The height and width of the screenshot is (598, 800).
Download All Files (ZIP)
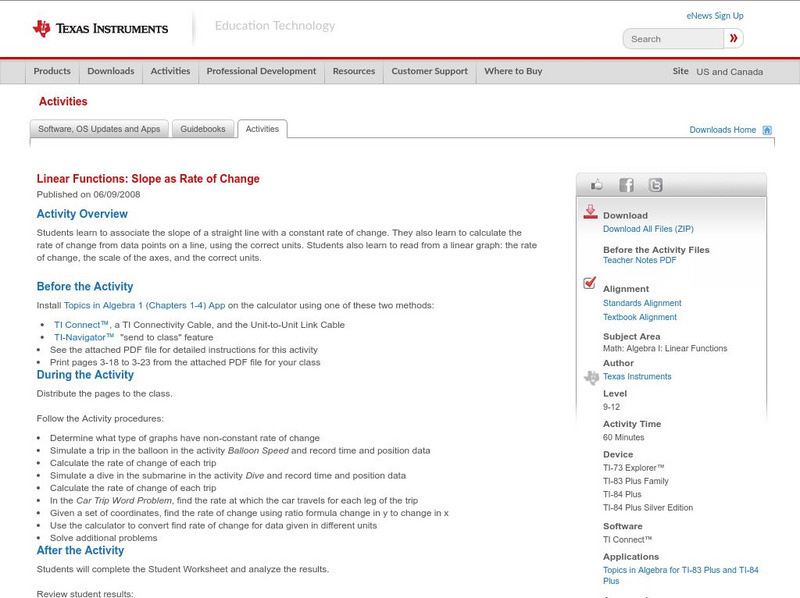click(x=648, y=229)
